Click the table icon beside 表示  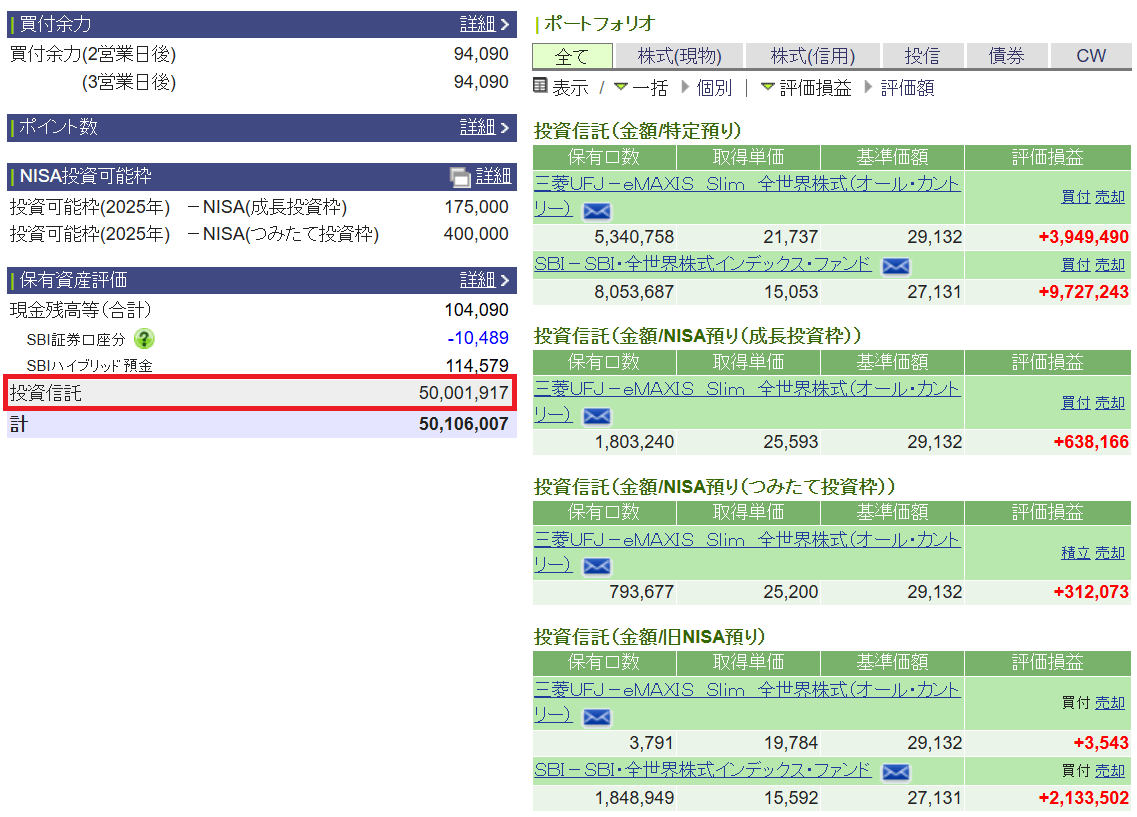pyautogui.click(x=540, y=86)
